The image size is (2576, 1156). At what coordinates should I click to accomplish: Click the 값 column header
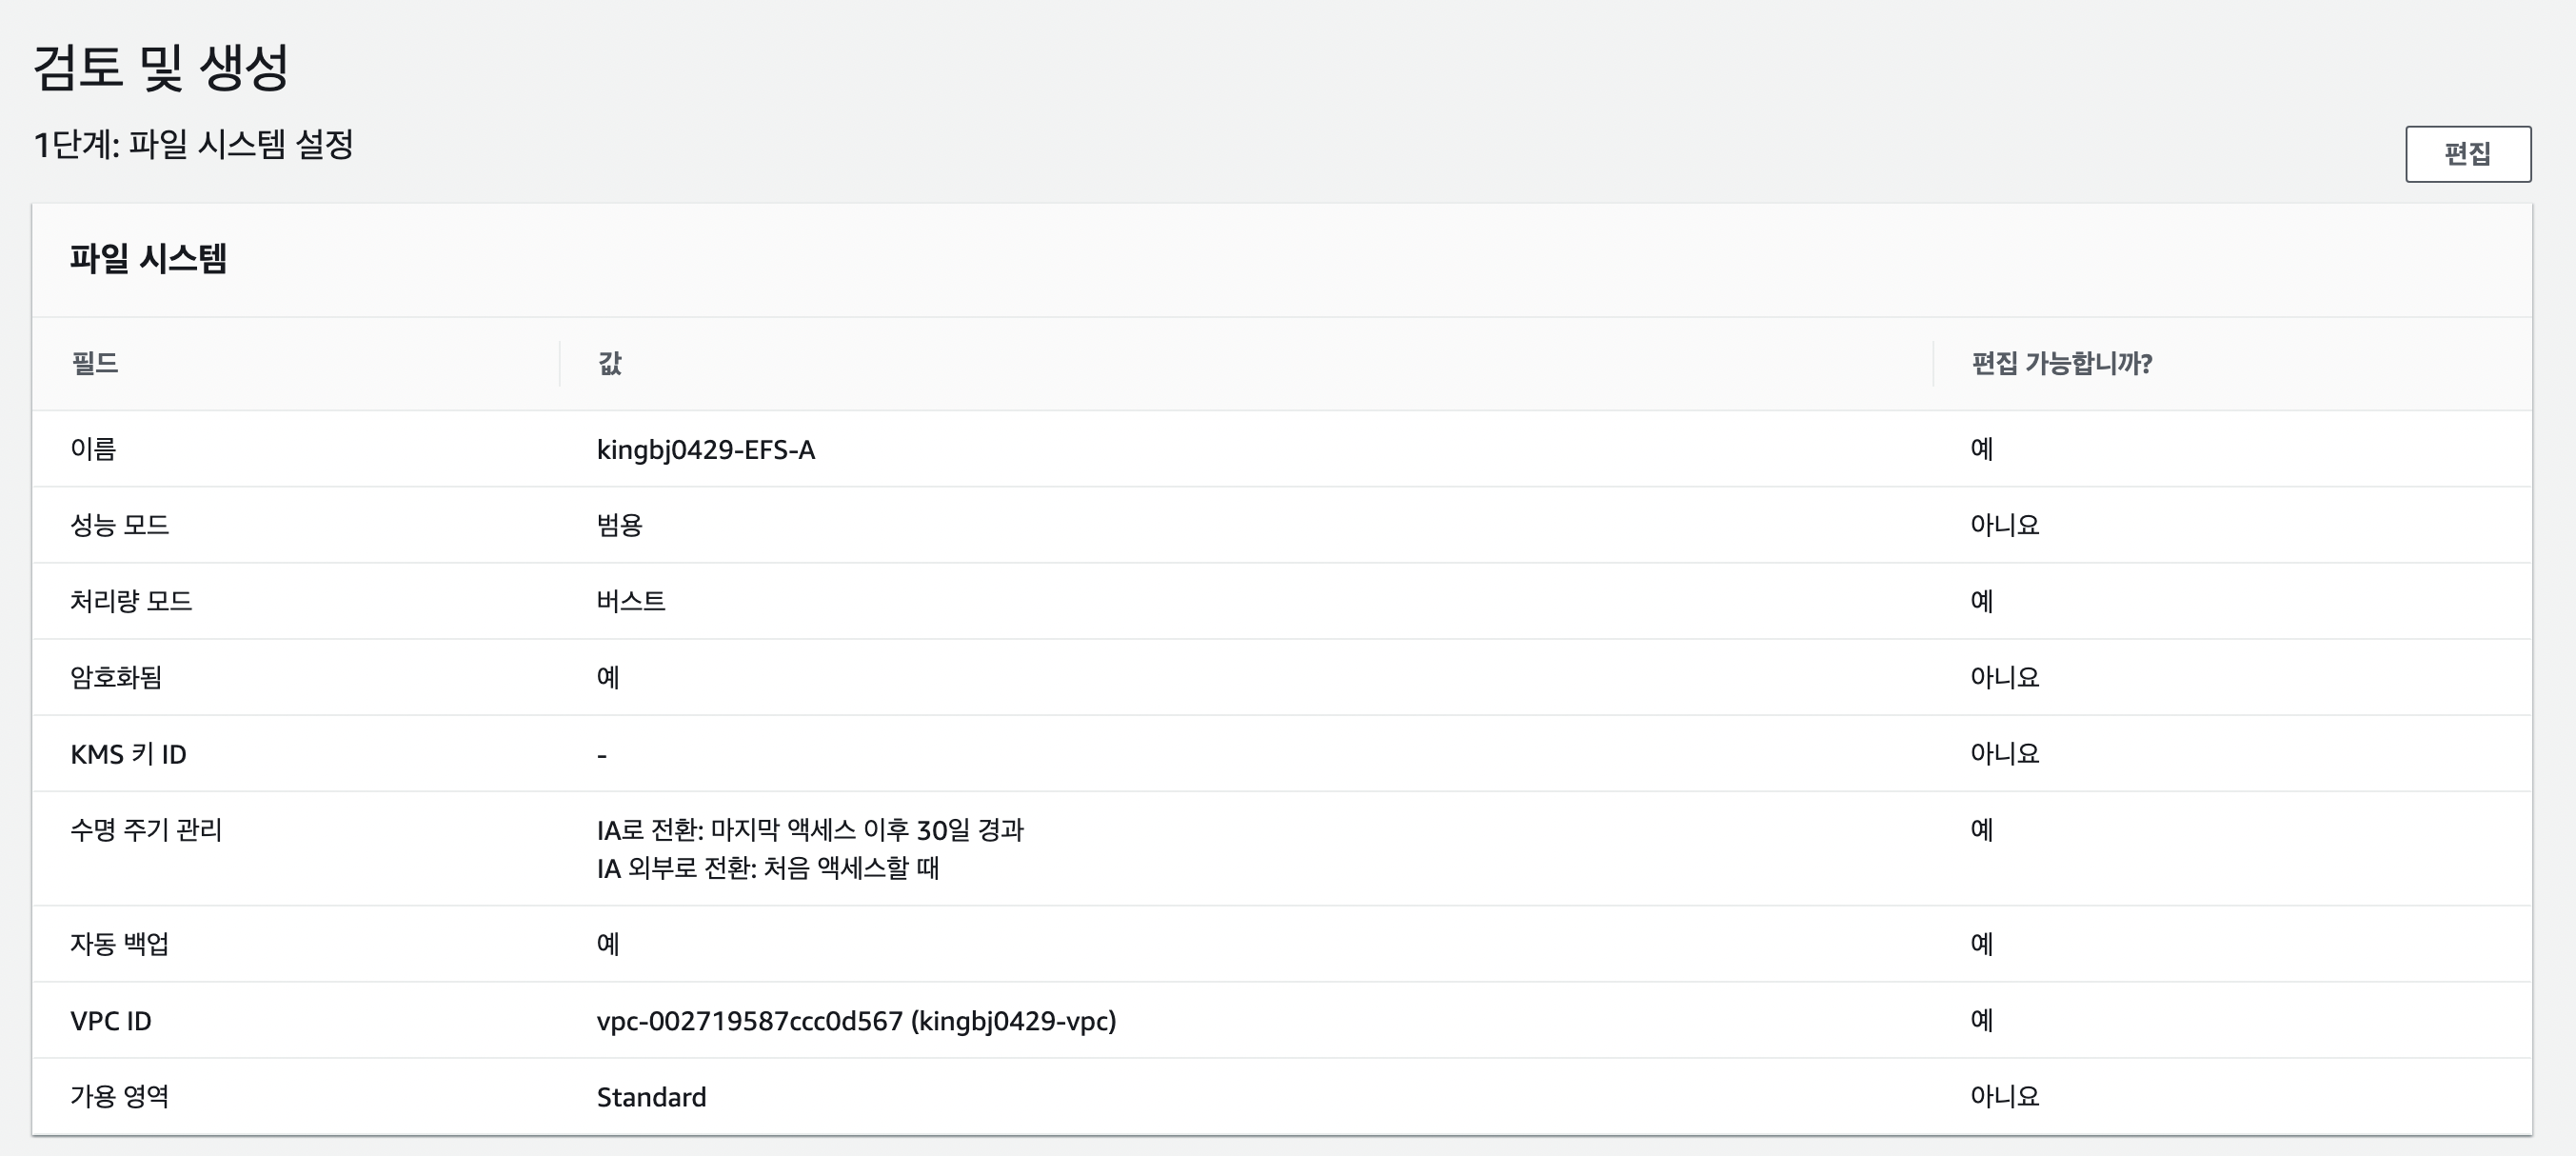pos(610,362)
